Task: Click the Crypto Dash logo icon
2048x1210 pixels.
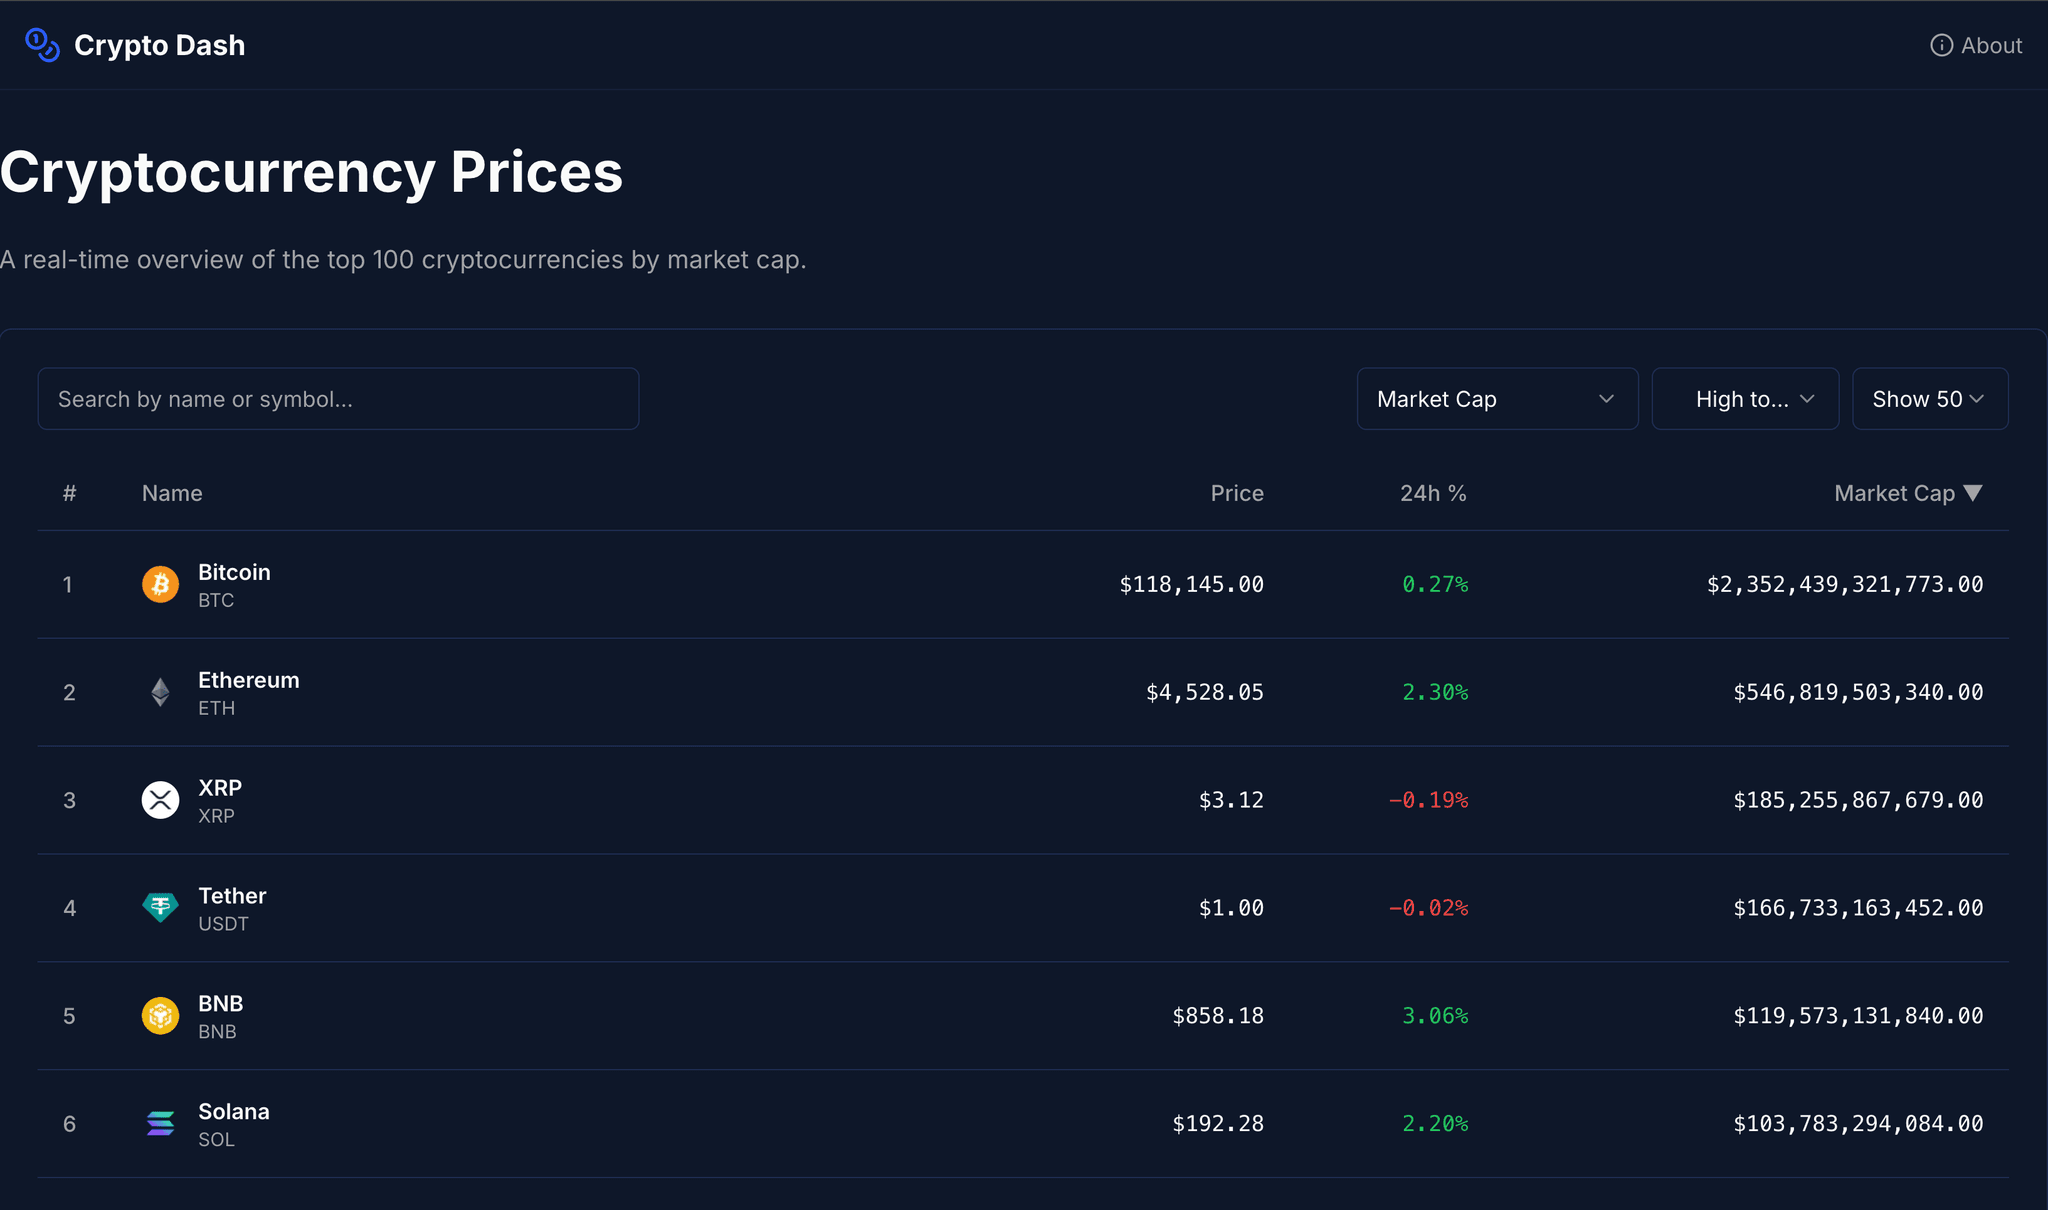Action: tap(41, 45)
